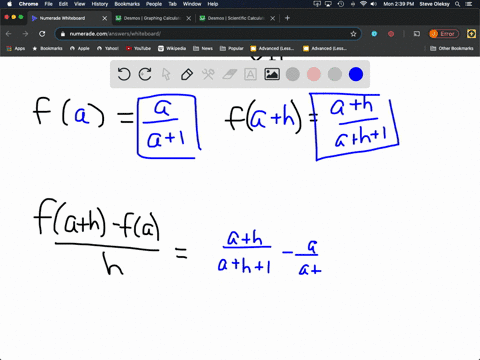Open the blue circle browser extension
480x360 pixels.
point(374,34)
